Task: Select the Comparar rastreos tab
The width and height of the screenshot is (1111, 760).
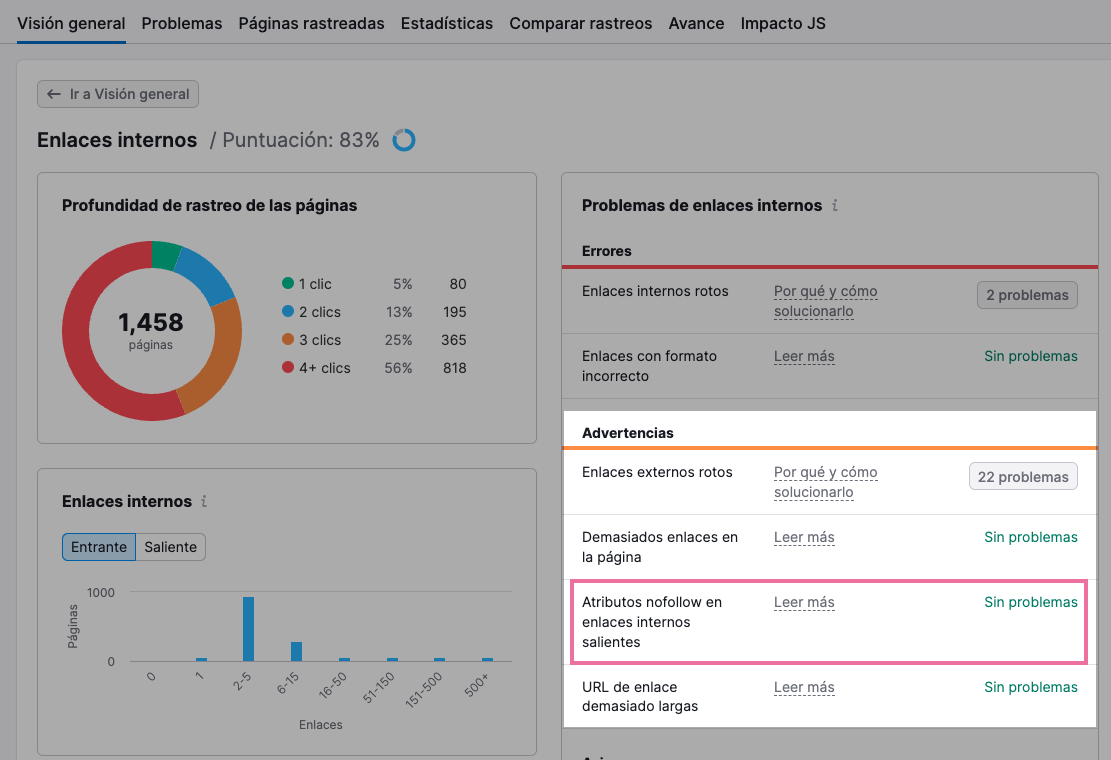Action: coord(580,23)
